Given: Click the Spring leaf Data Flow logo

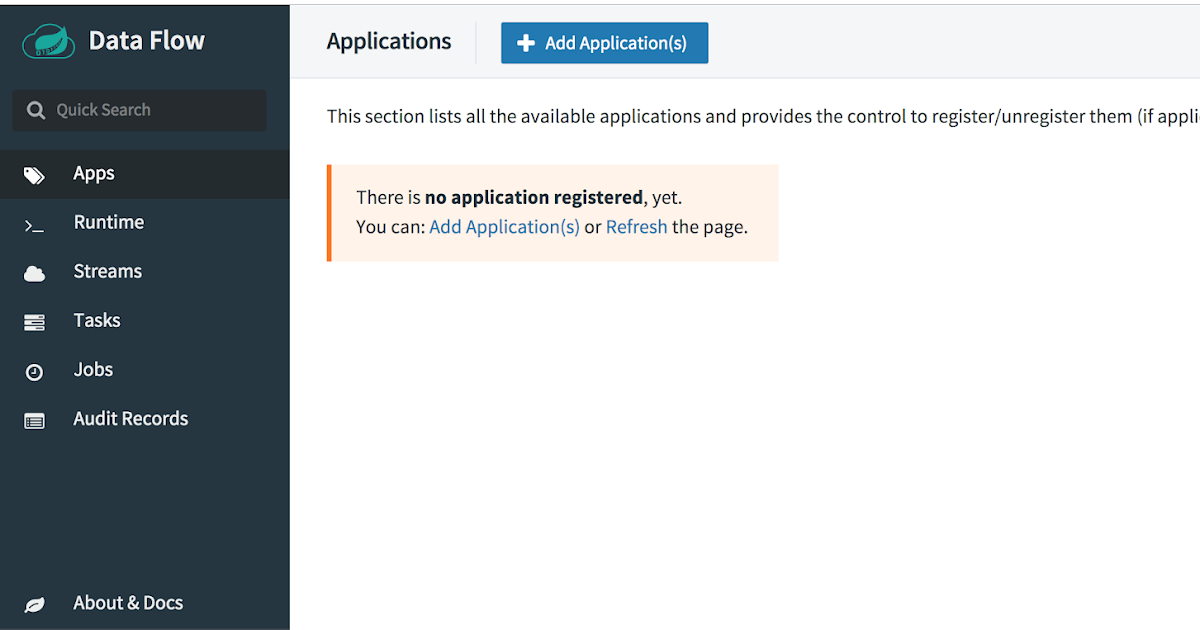Looking at the screenshot, I should 47,40.
